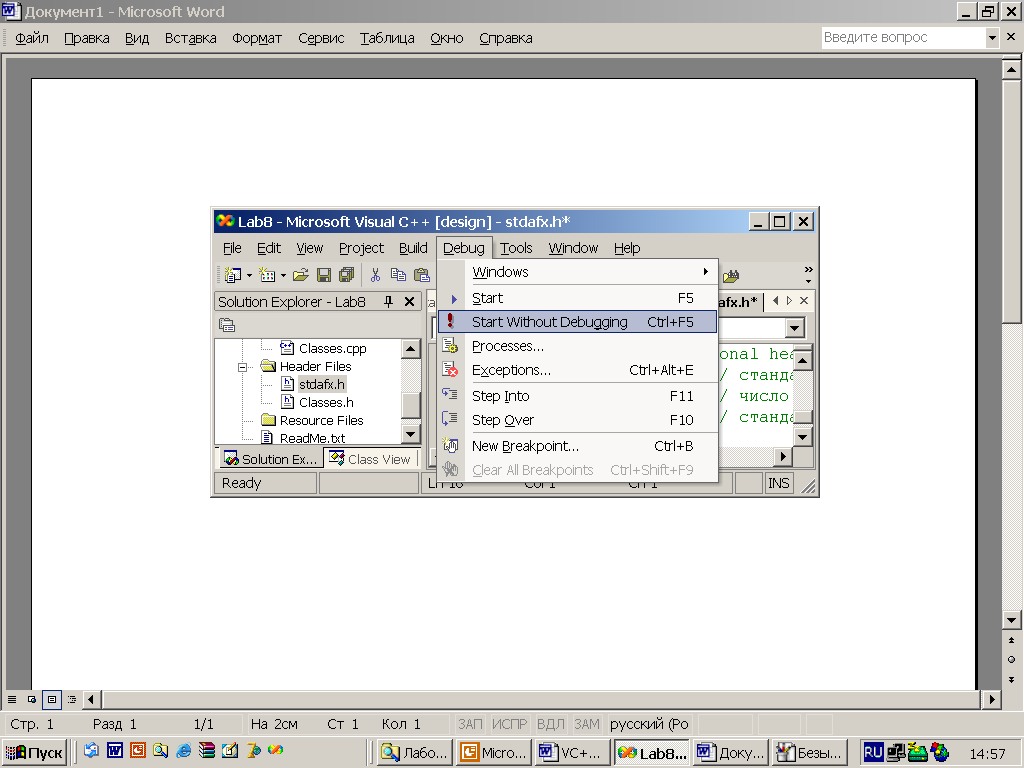Click Properties icon under Solution Explorer title

[x=227, y=325]
